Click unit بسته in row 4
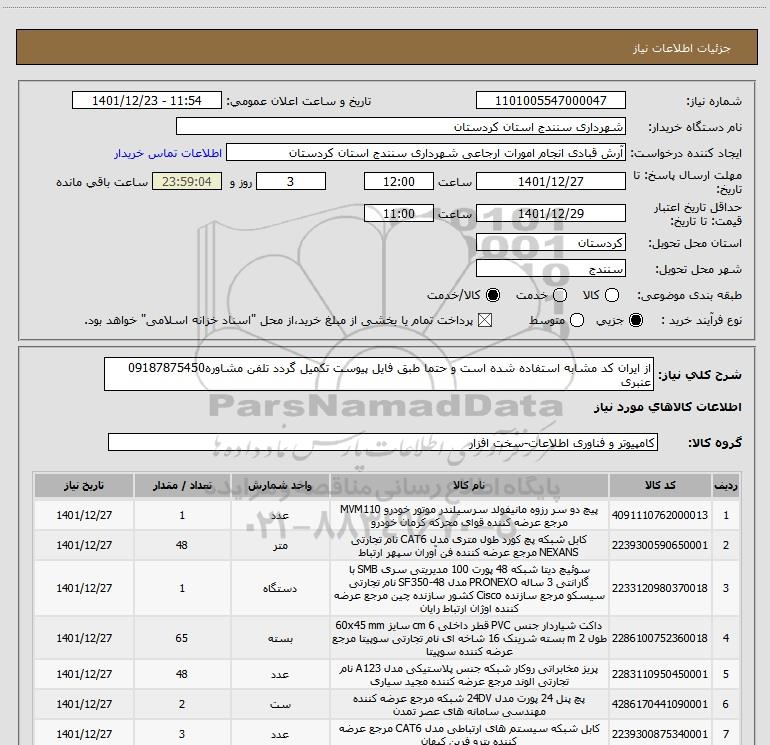The height and width of the screenshot is (745, 770). [280, 638]
